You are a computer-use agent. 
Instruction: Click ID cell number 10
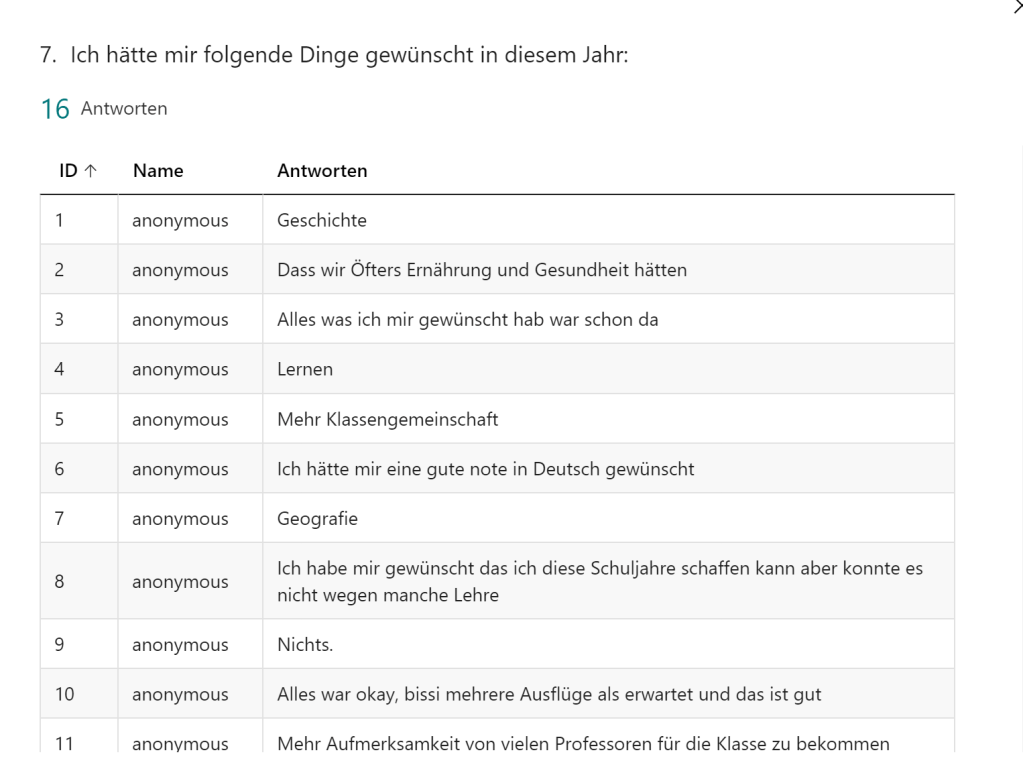(x=64, y=694)
